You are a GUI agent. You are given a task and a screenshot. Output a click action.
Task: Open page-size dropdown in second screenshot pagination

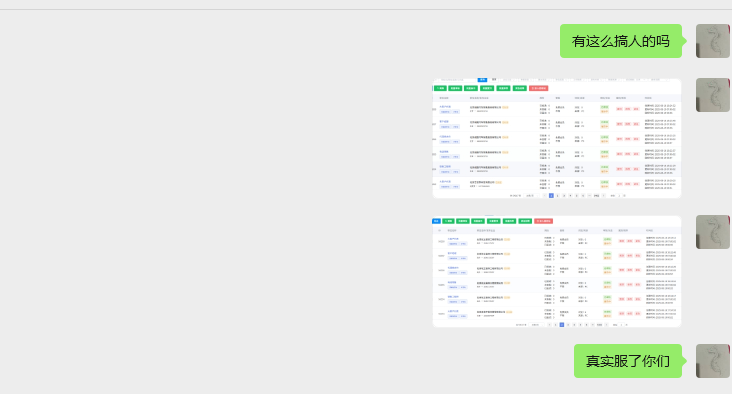(536, 324)
